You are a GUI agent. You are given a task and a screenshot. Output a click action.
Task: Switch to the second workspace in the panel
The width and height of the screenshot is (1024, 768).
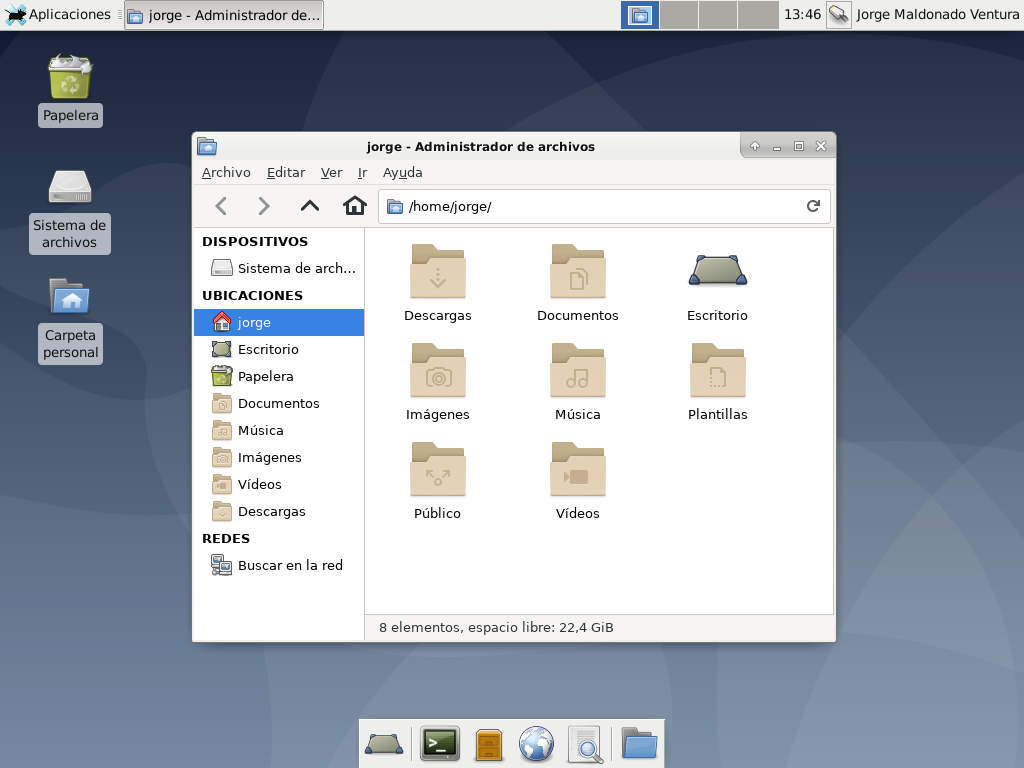pos(678,15)
